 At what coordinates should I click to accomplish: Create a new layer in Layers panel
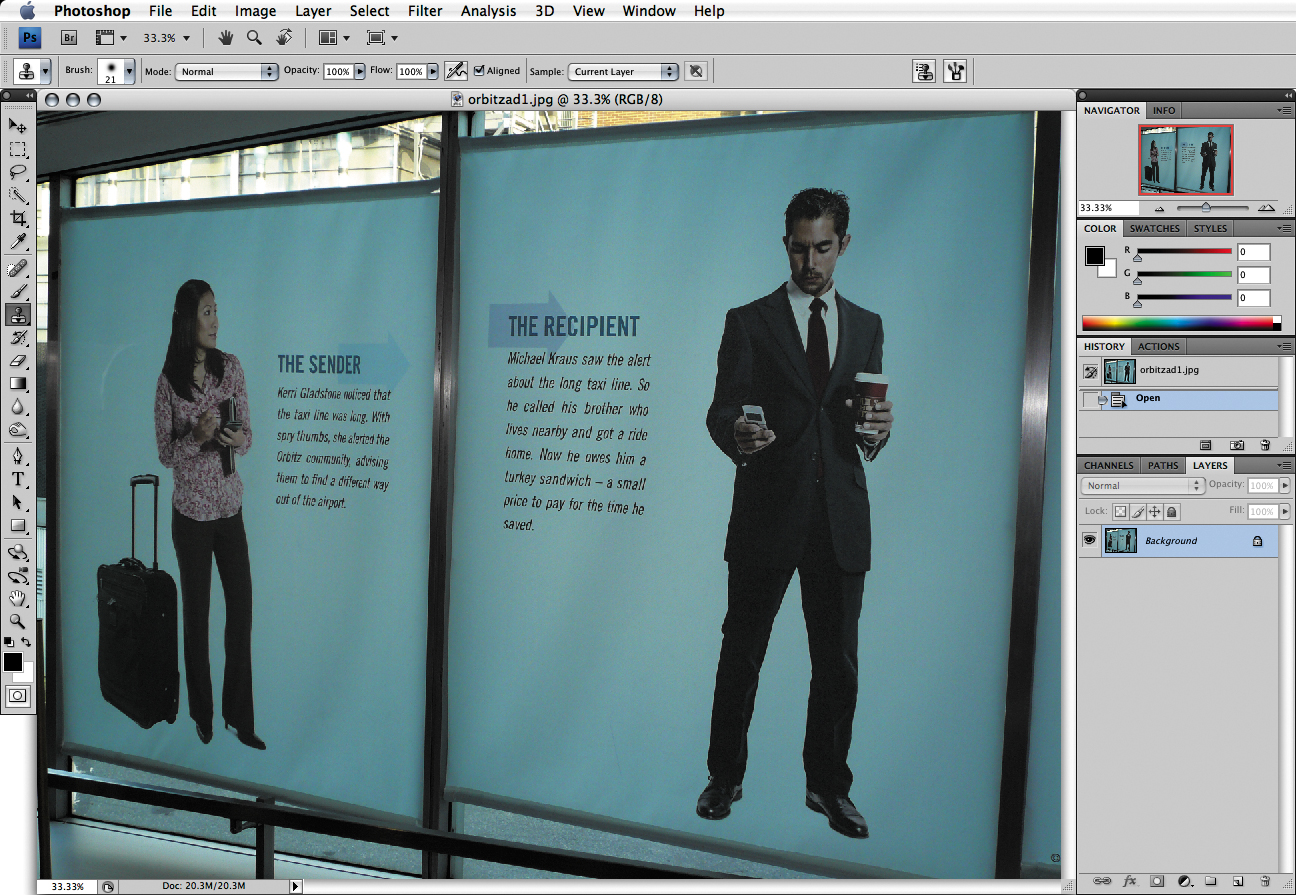[x=1237, y=881]
